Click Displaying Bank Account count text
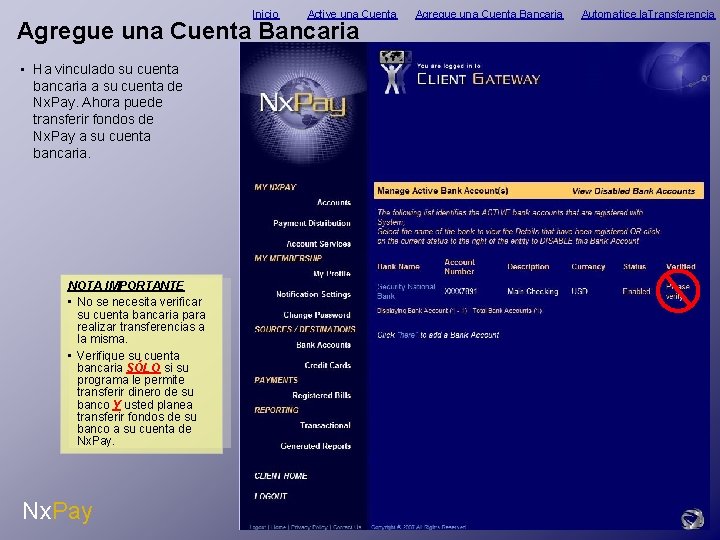Image resolution: width=720 pixels, height=540 pixels. click(x=459, y=311)
